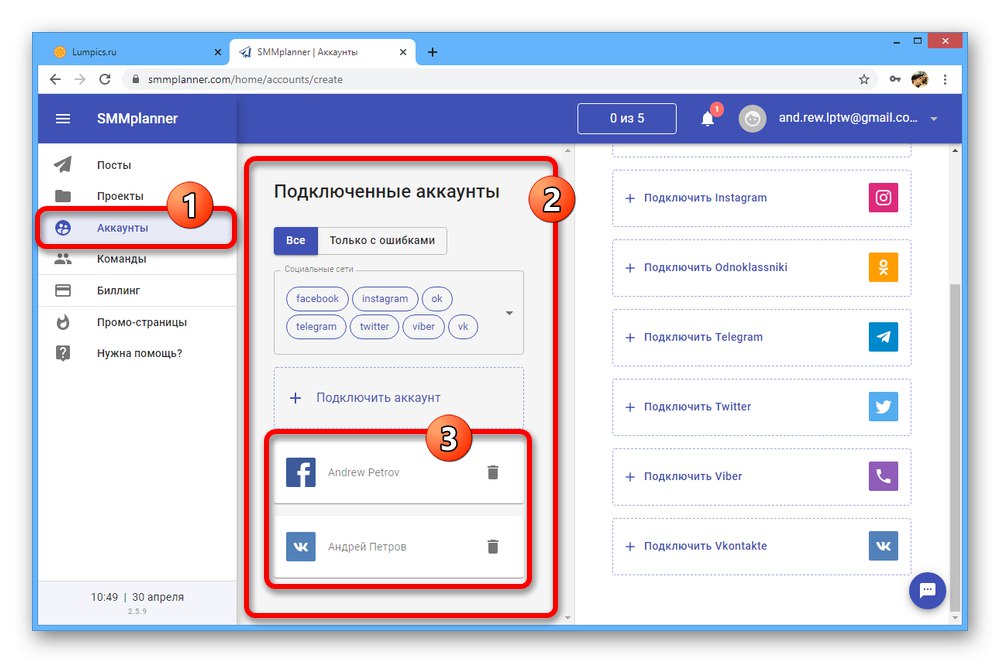
Task: Click the Telegram logo icon
Action: coord(883,337)
